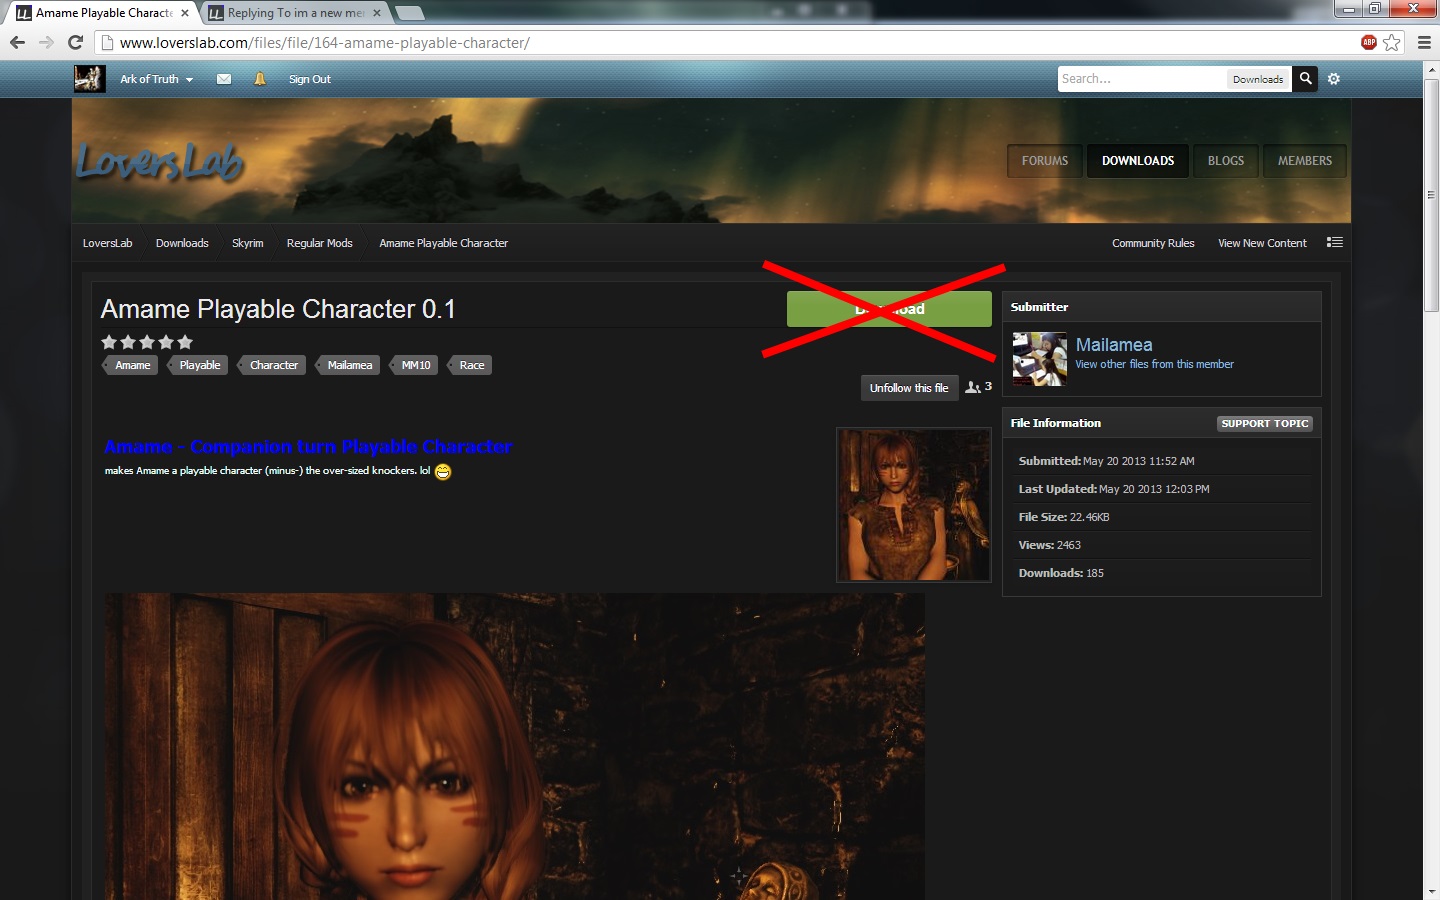Select the Race tag
Screen dimensions: 1440x900
coord(470,365)
